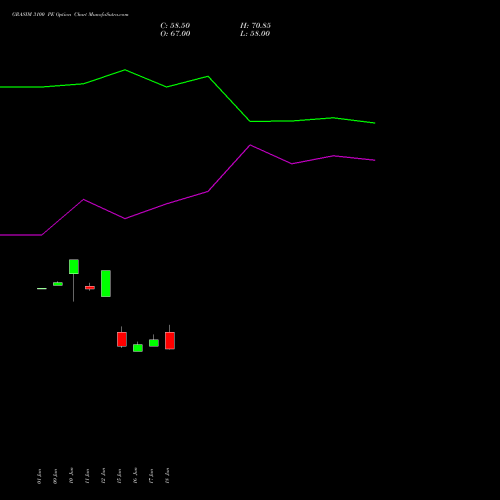Viewport: 500px width, 500px height.
Task: Select the green candle above 16 Jan
Action: [138, 348]
